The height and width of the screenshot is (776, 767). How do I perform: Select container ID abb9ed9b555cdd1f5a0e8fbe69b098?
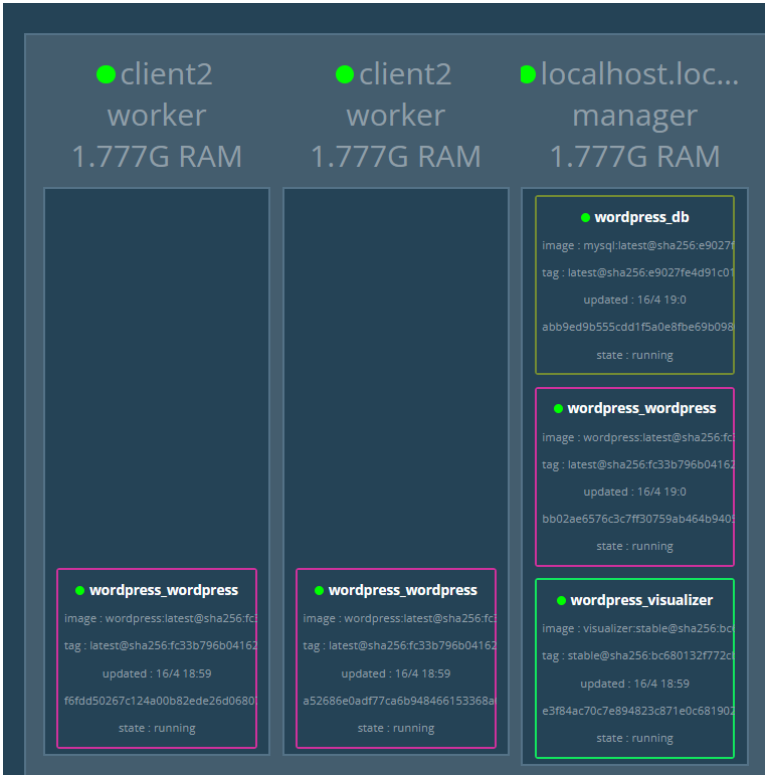[x=638, y=327]
